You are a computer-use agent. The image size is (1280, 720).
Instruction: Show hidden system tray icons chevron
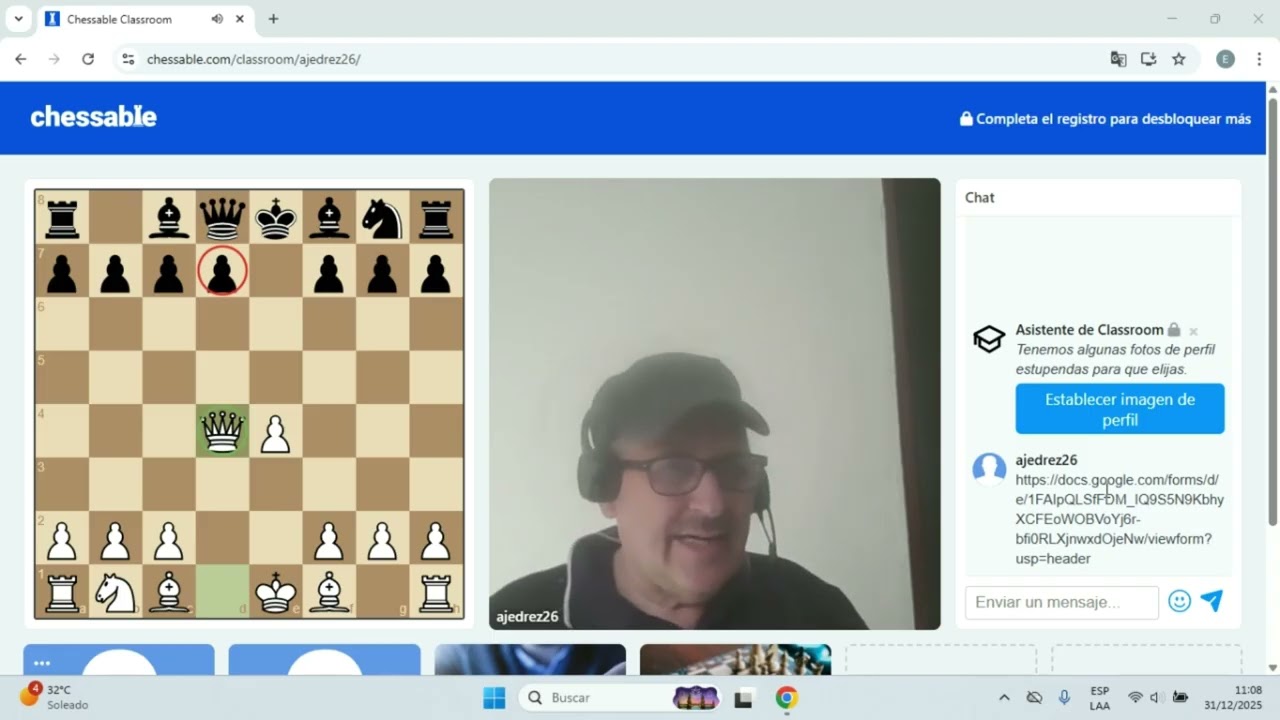pos(1004,697)
